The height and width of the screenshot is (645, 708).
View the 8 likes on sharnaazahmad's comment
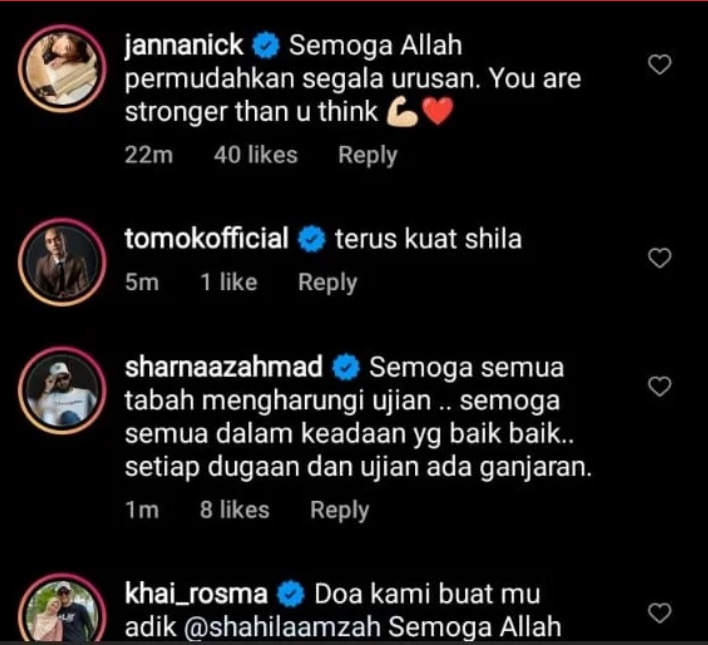(234, 510)
